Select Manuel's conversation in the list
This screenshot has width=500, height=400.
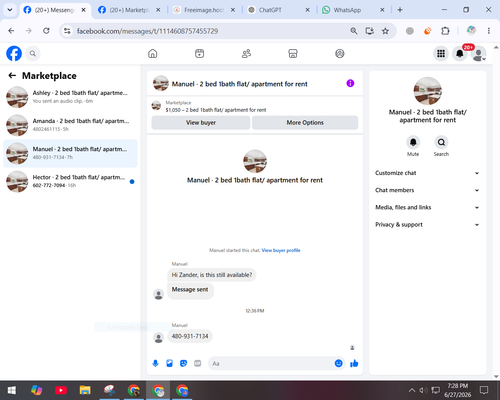click(70, 153)
